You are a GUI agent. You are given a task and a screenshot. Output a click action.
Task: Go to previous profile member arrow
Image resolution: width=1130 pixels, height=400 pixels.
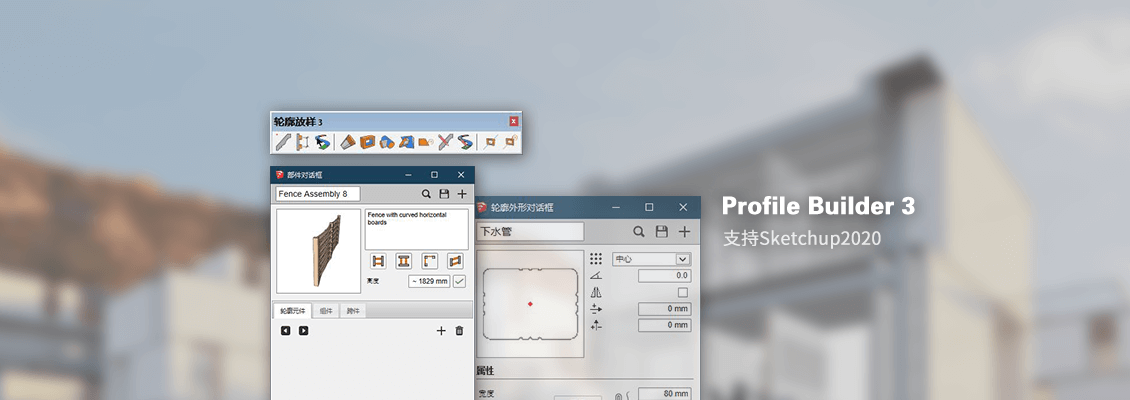285,330
